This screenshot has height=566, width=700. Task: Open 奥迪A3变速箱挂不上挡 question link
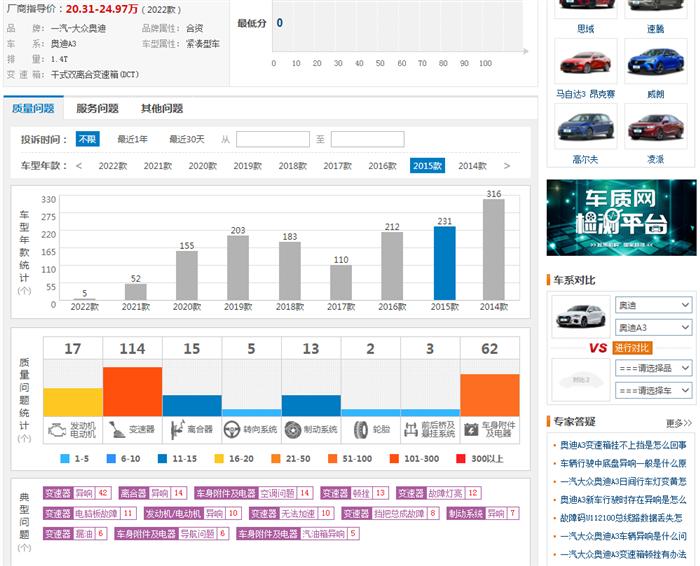coord(623,445)
